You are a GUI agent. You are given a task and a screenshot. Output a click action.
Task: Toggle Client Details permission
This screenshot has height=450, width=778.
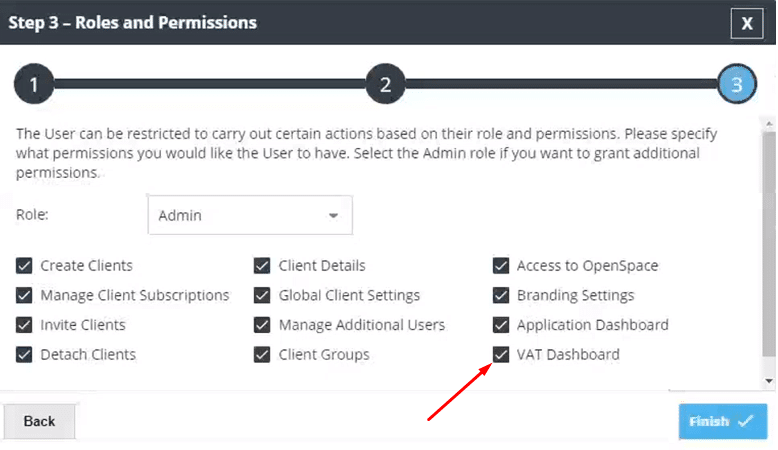pos(262,266)
